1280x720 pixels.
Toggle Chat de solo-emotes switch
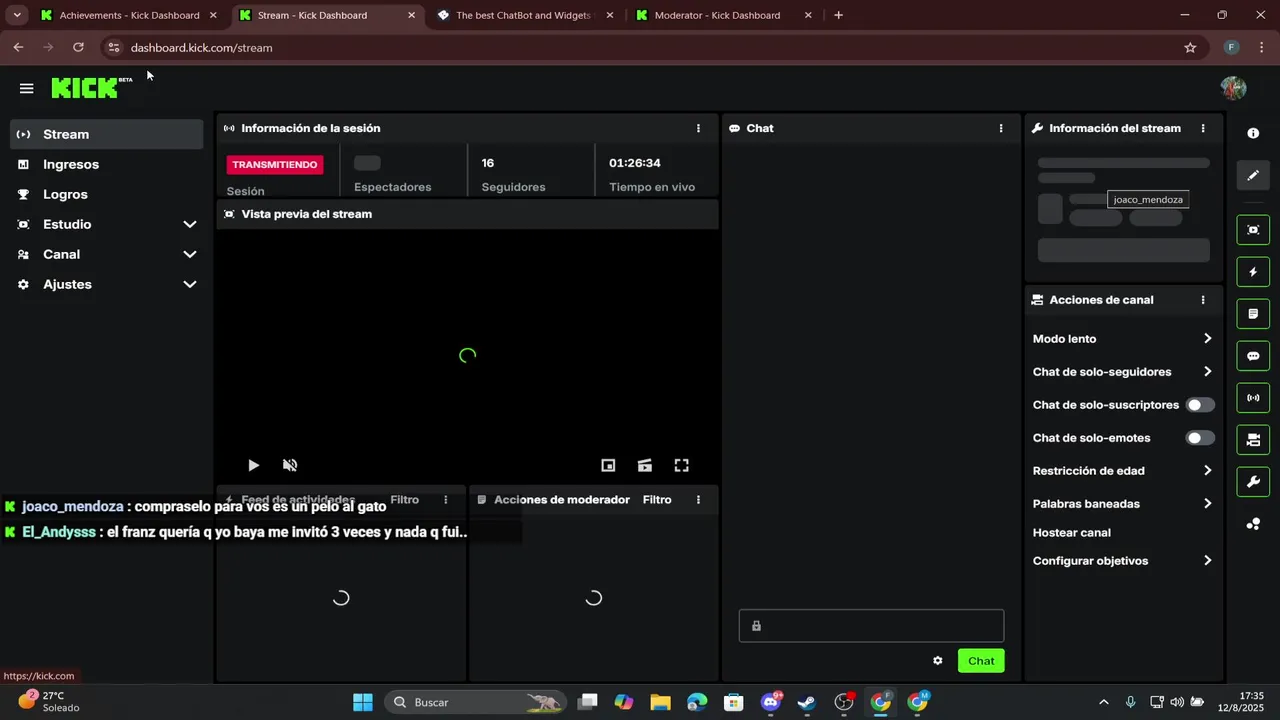[1200, 438]
